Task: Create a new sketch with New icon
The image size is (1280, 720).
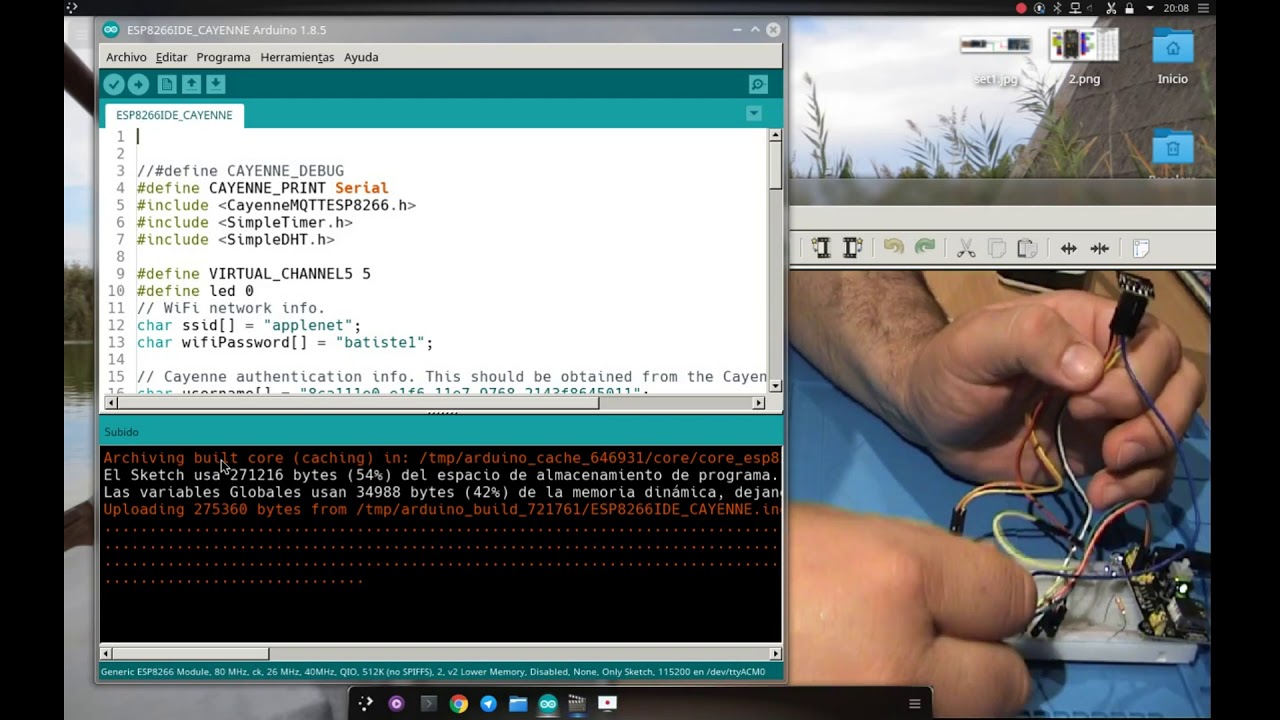Action: 167,85
